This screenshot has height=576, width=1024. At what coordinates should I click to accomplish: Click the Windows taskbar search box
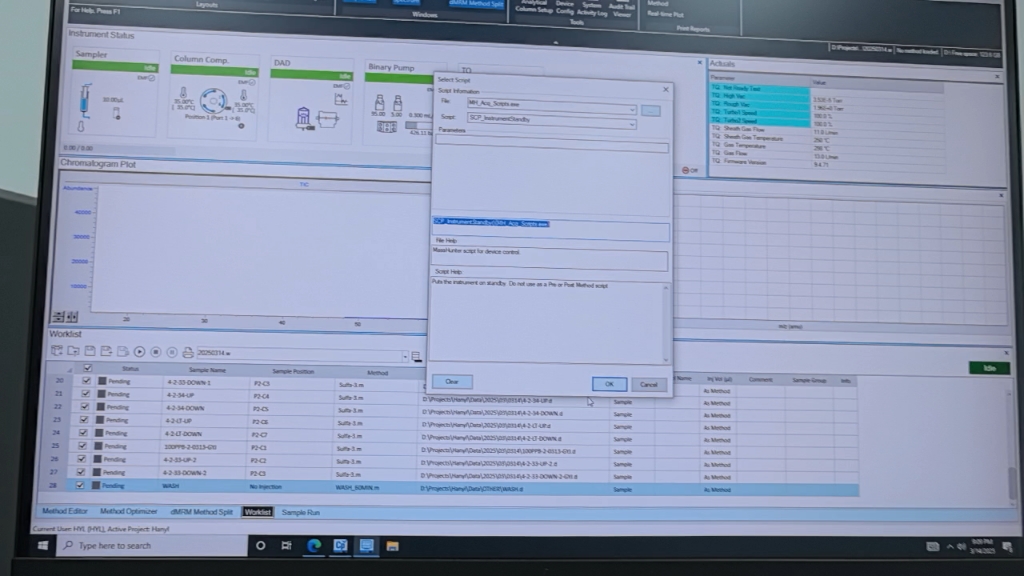click(x=153, y=545)
